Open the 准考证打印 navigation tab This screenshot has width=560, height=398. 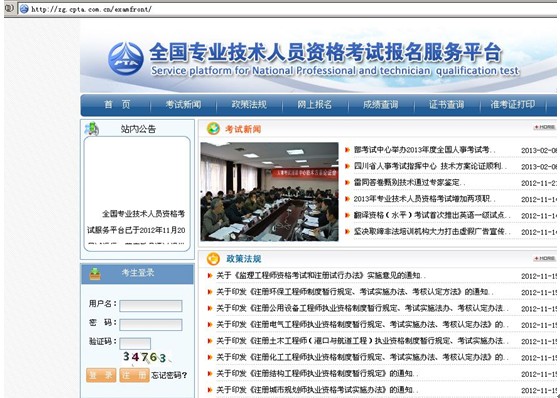click(512, 105)
